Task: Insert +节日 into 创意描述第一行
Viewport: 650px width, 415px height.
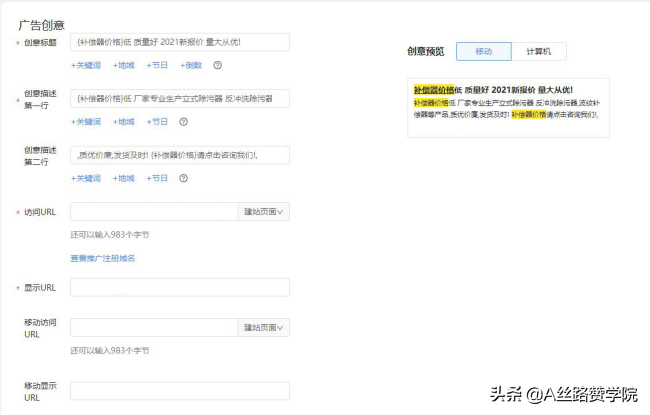Action: pos(157,122)
